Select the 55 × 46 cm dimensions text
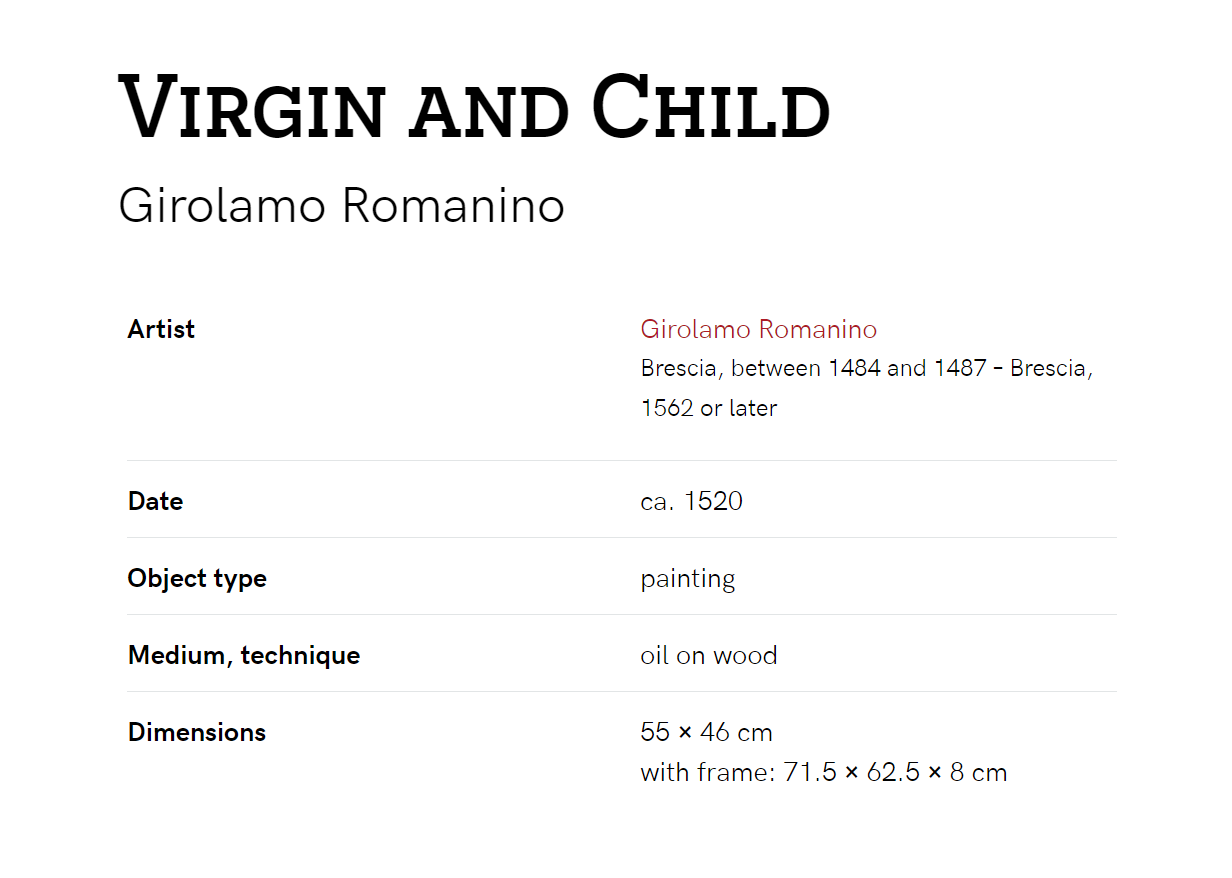The height and width of the screenshot is (878, 1232). (706, 732)
